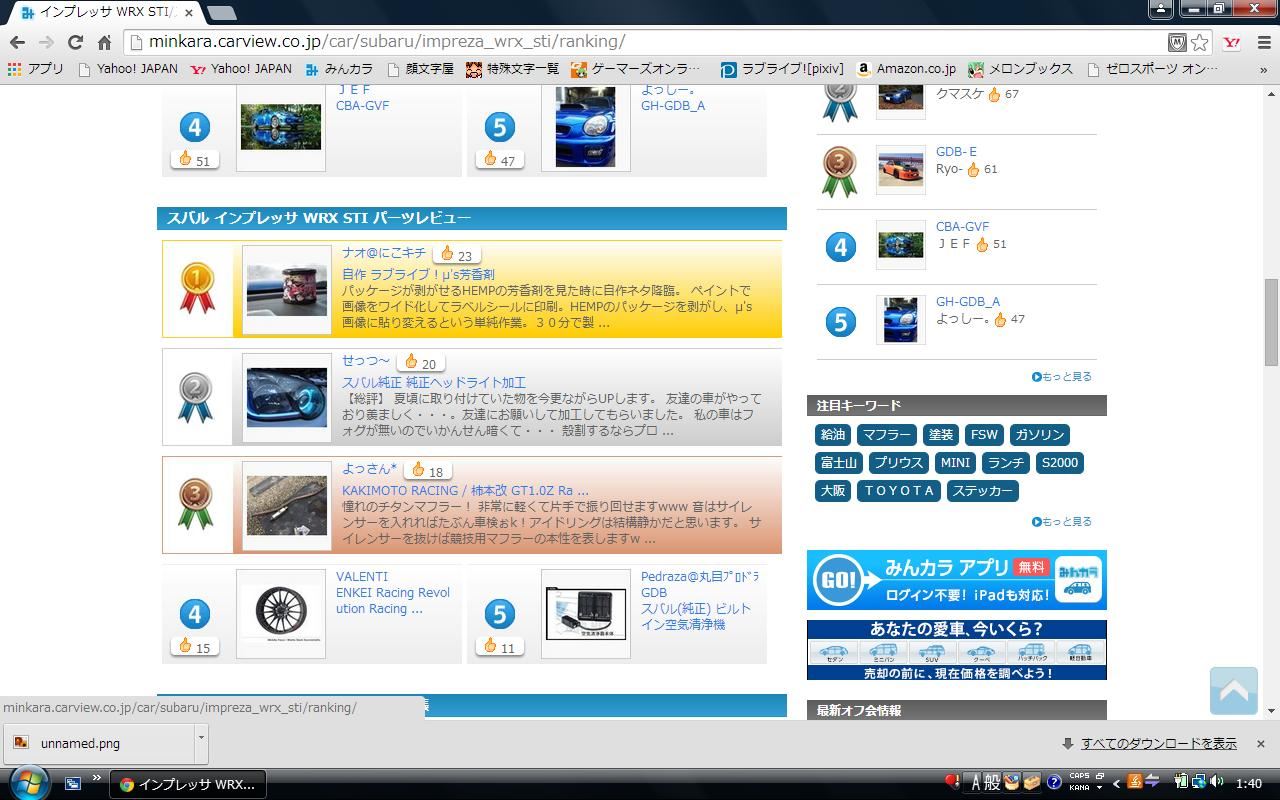Open the muffler thumbnail in rank 3 review
This screenshot has height=800, width=1280.
pyautogui.click(x=286, y=505)
